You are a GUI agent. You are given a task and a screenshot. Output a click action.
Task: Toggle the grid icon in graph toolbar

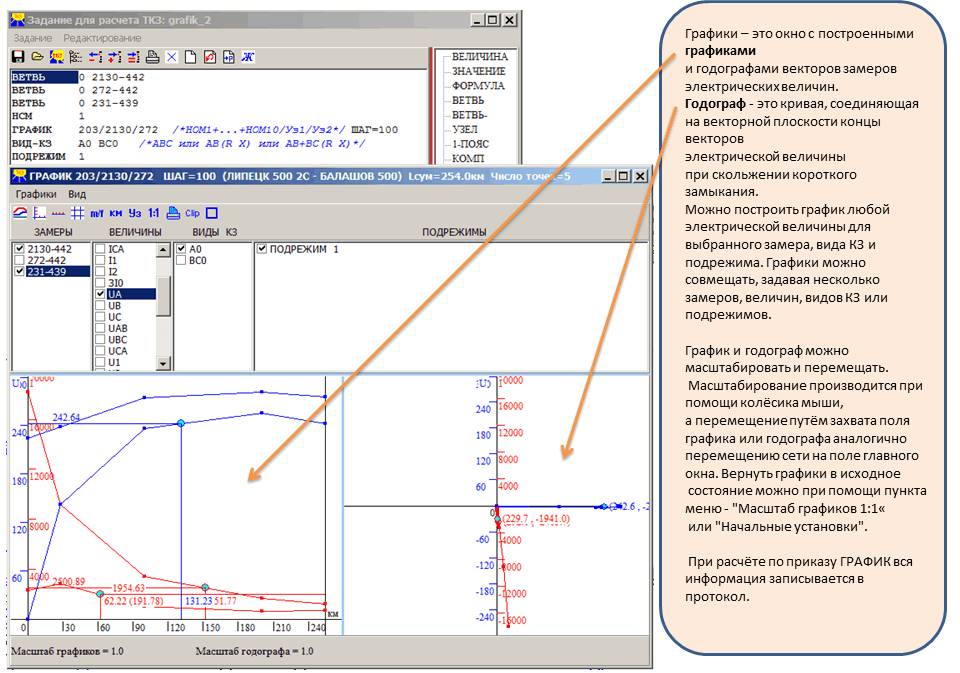point(78,213)
